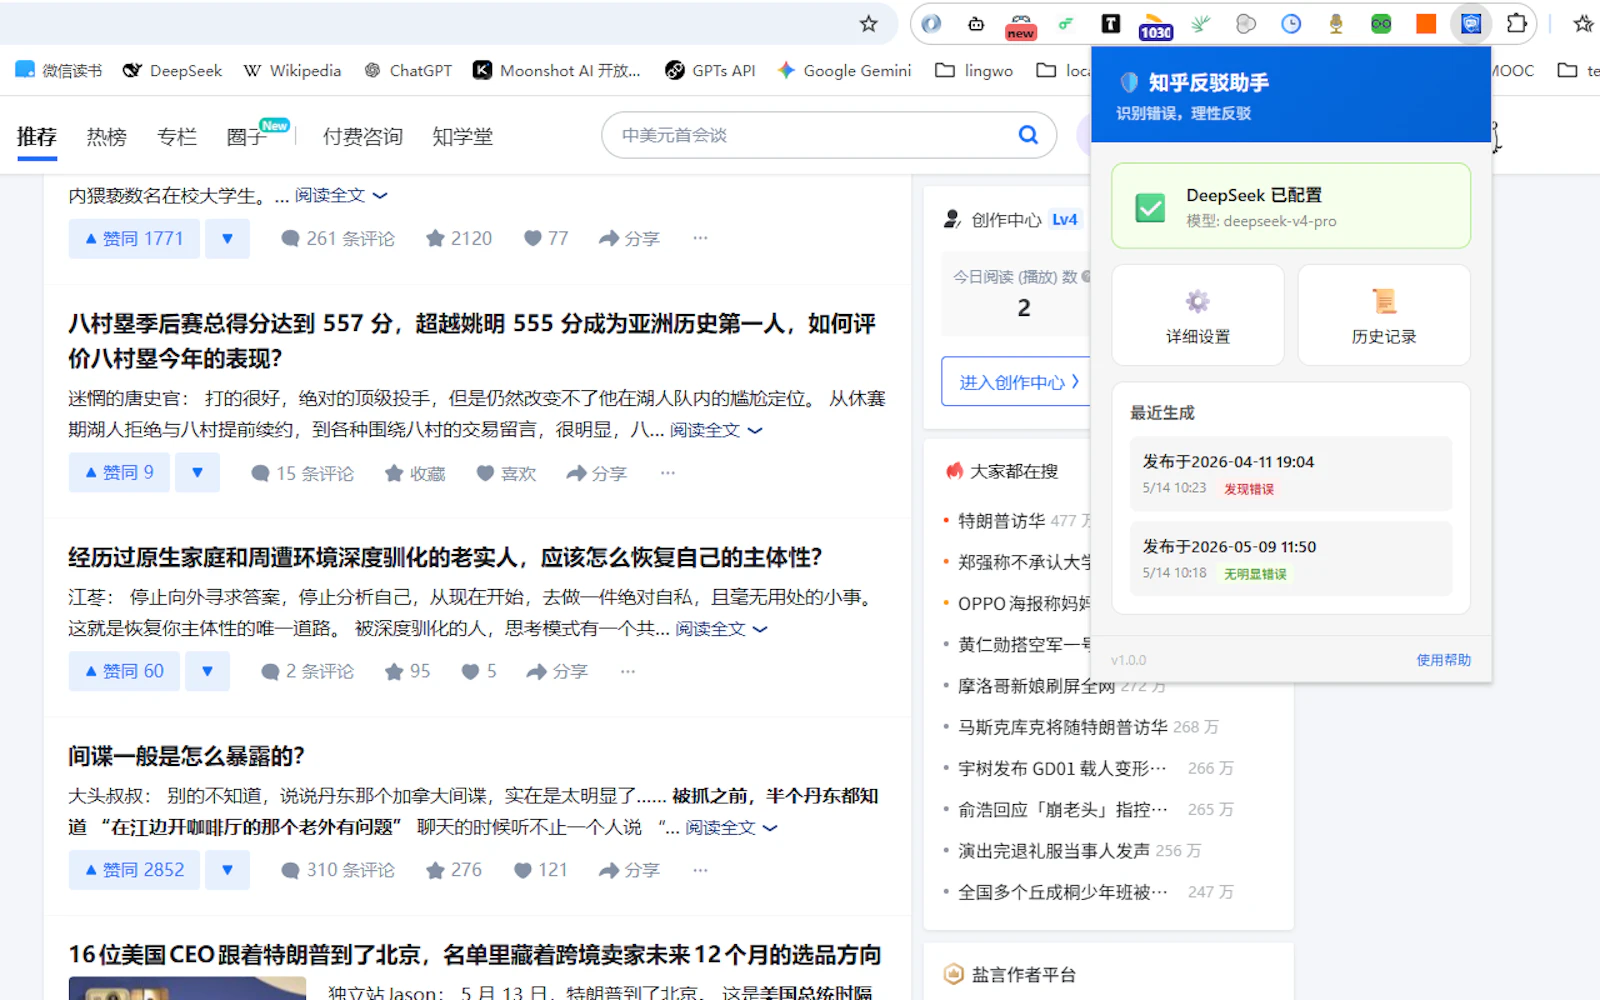Viewport: 1600px width, 1000px height.
Task: Click the DeepSeek 已配置 status card
Action: click(x=1291, y=206)
